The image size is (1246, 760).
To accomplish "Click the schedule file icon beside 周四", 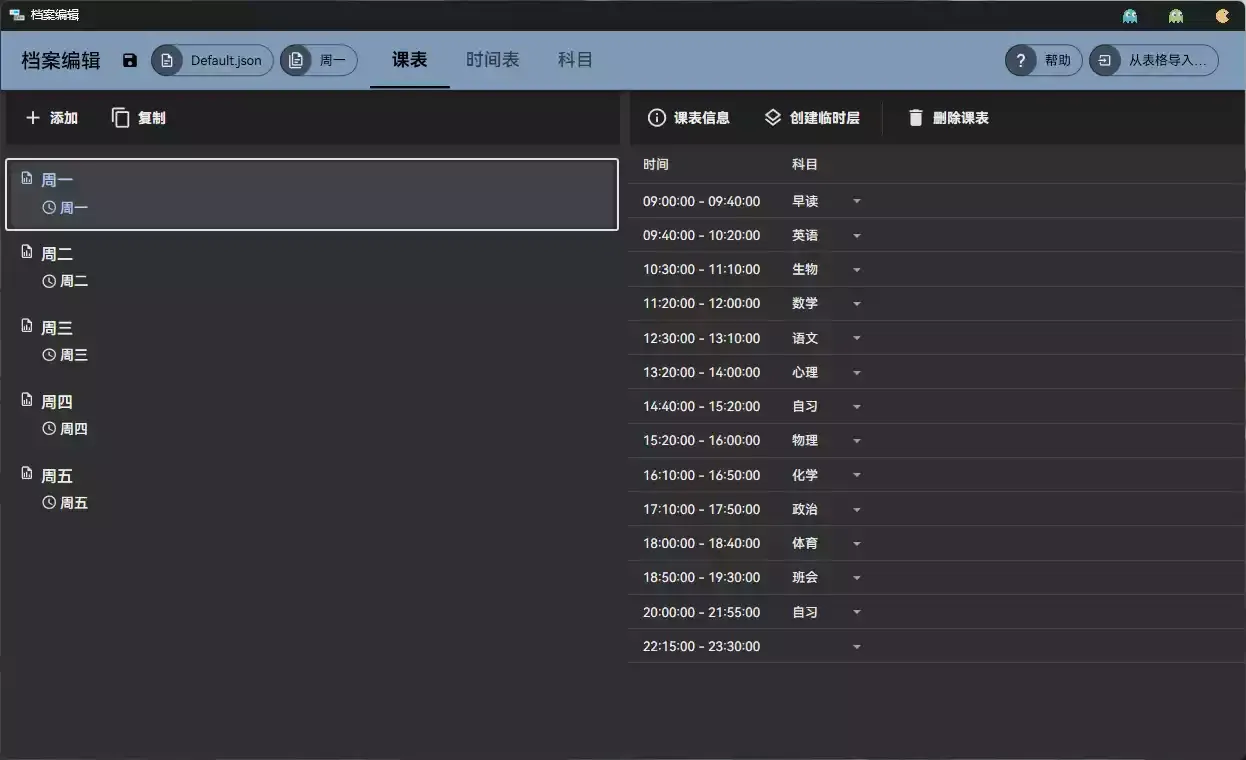I will pyautogui.click(x=27, y=400).
